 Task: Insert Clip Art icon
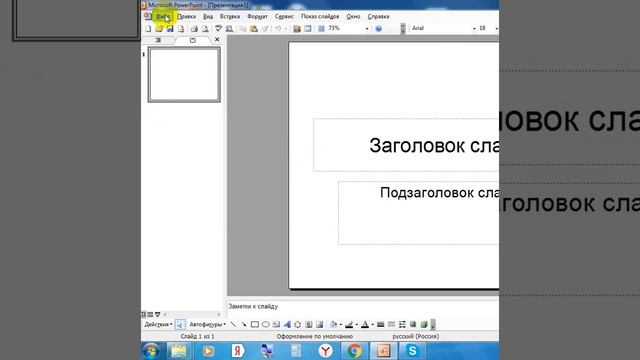[x=309, y=324]
